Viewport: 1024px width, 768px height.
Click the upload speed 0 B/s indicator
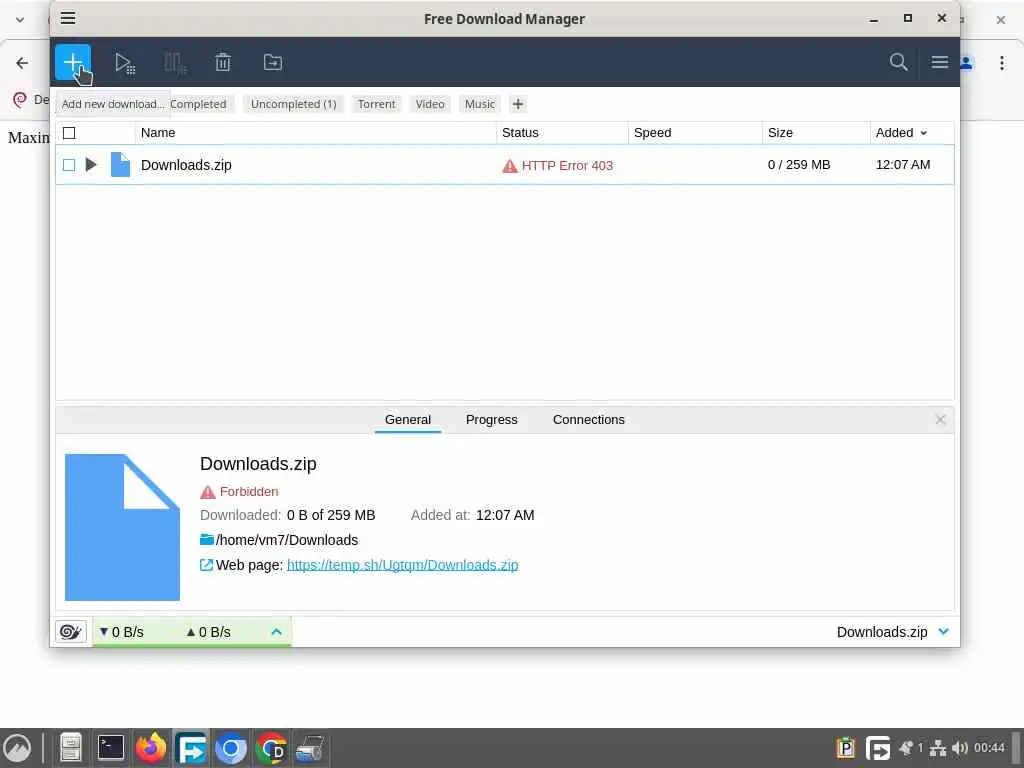(208, 632)
